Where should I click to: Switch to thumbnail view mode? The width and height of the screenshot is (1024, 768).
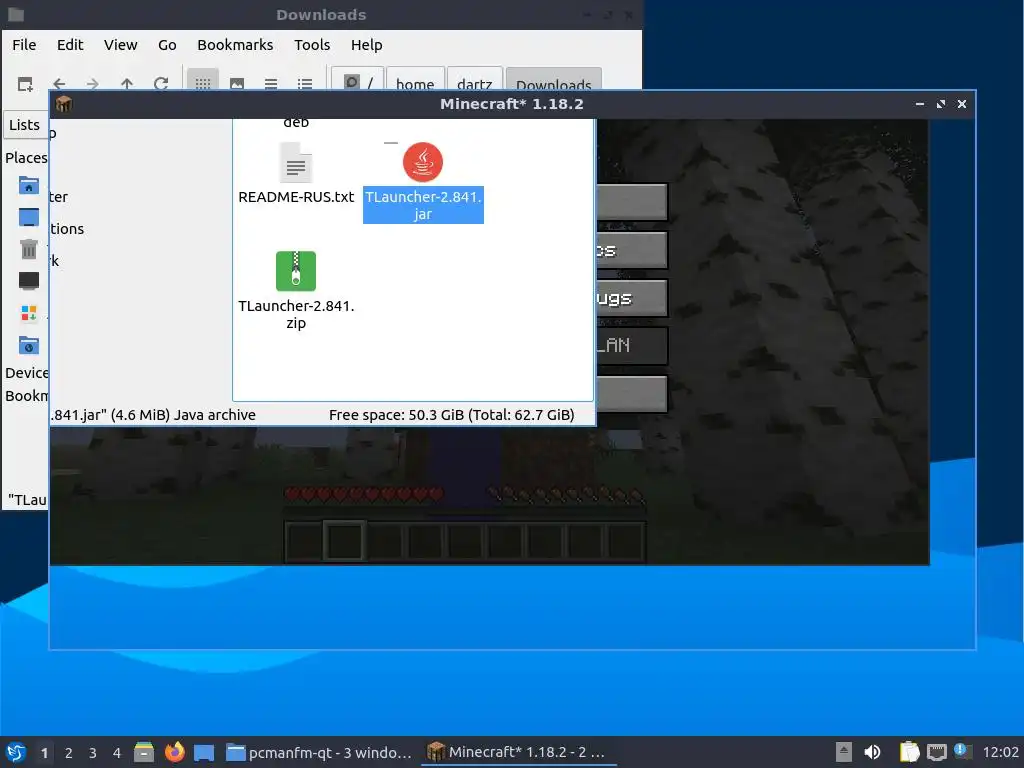point(237,84)
